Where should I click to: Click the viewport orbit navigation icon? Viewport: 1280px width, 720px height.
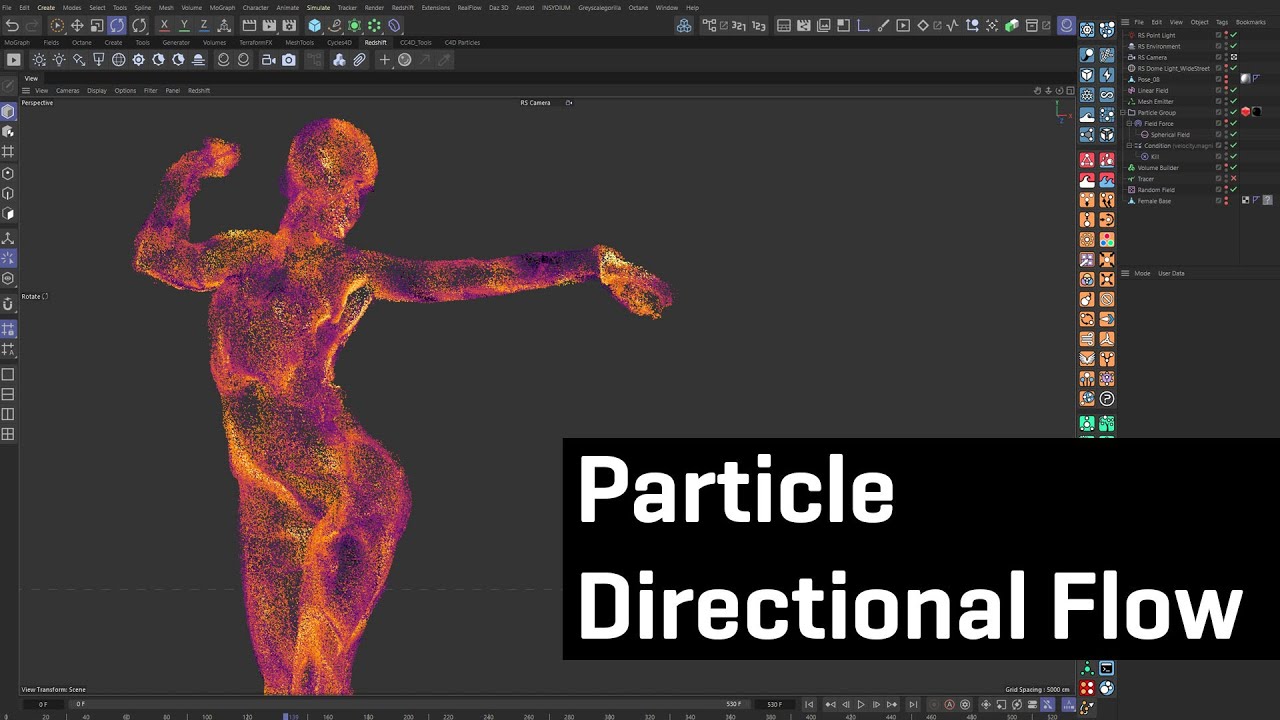[x=1058, y=91]
